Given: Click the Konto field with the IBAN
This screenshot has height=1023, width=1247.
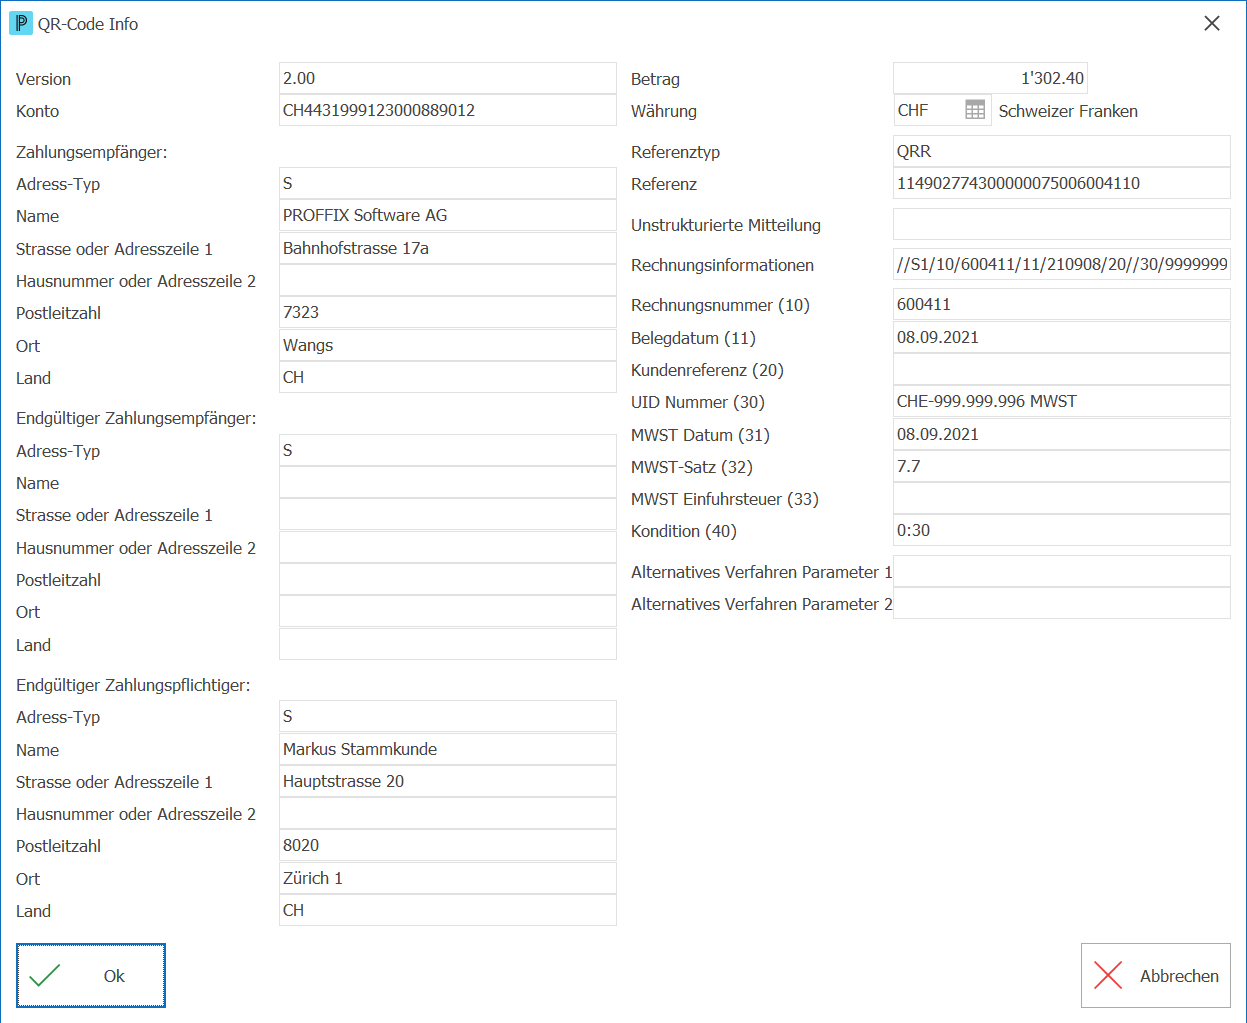Looking at the screenshot, I should point(448,110).
